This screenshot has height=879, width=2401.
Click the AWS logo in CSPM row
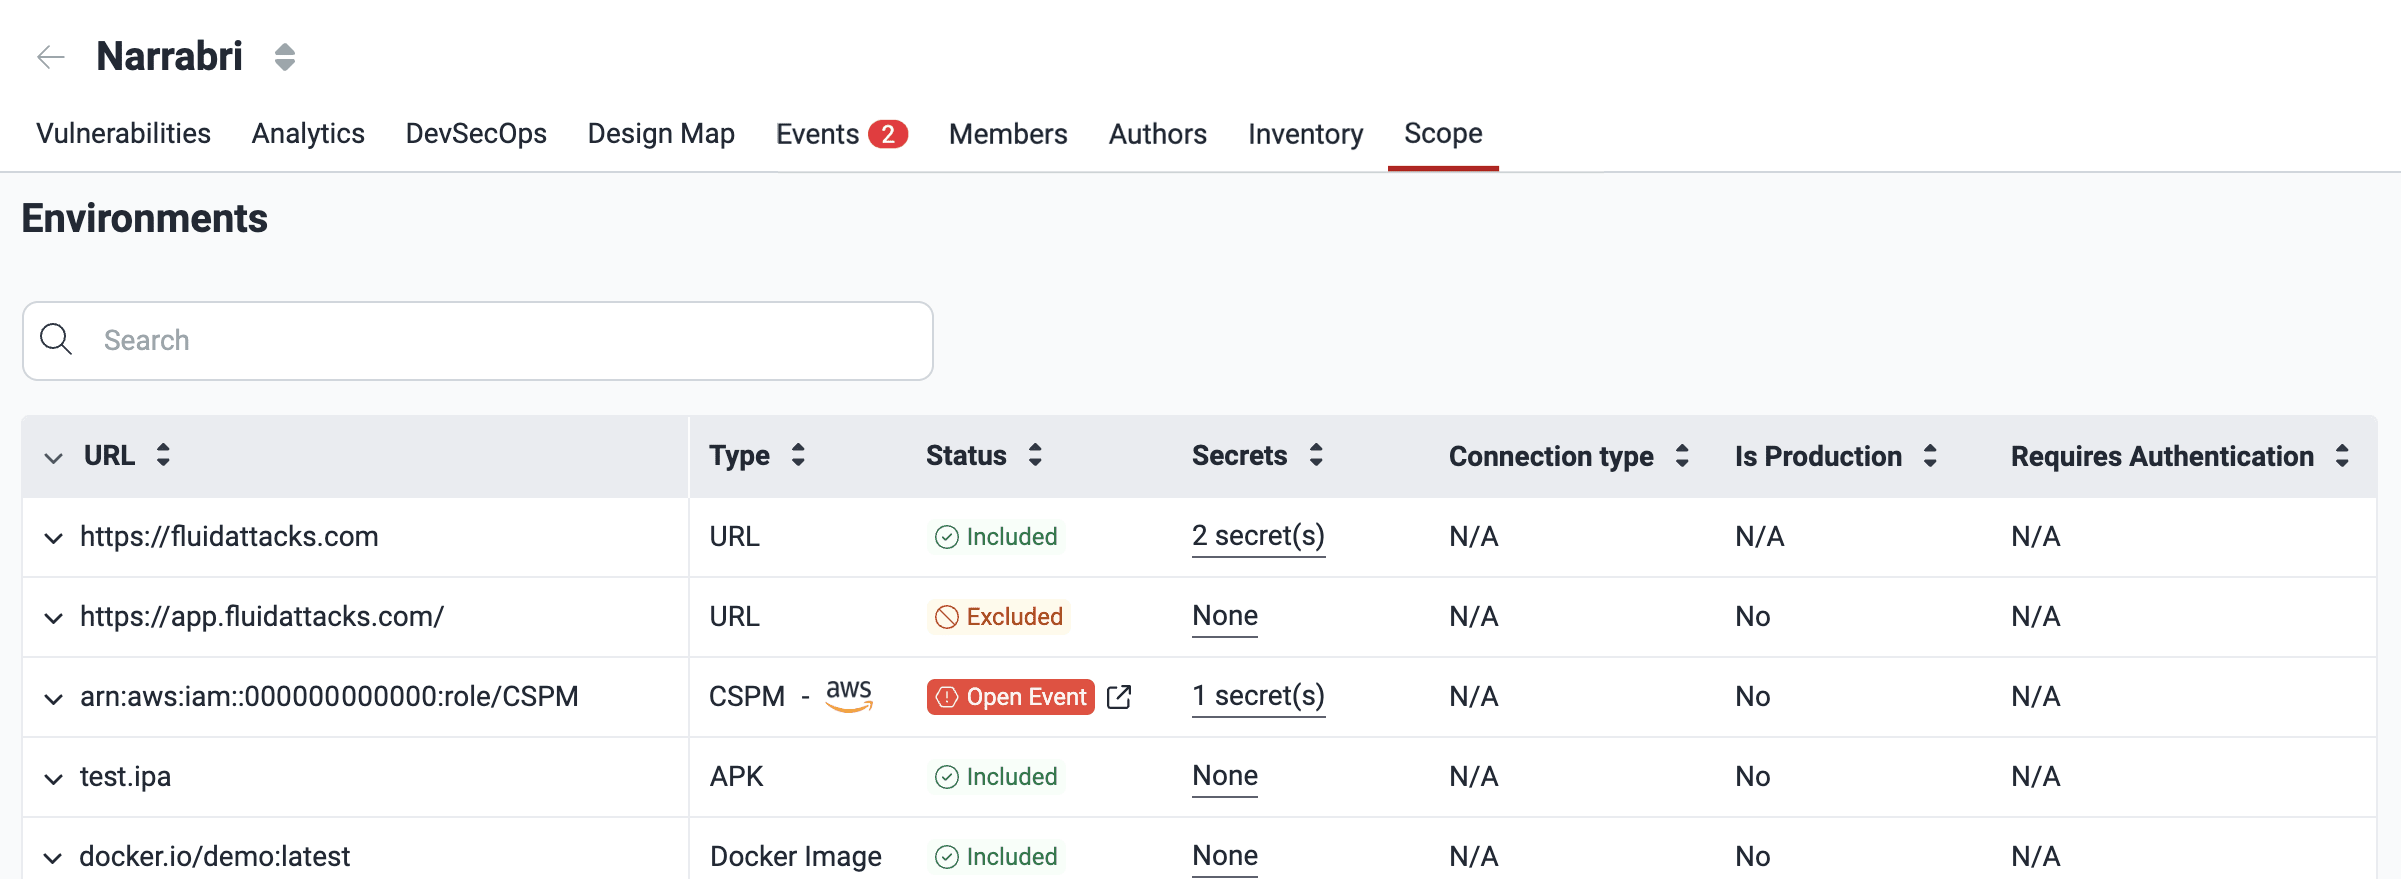(849, 695)
